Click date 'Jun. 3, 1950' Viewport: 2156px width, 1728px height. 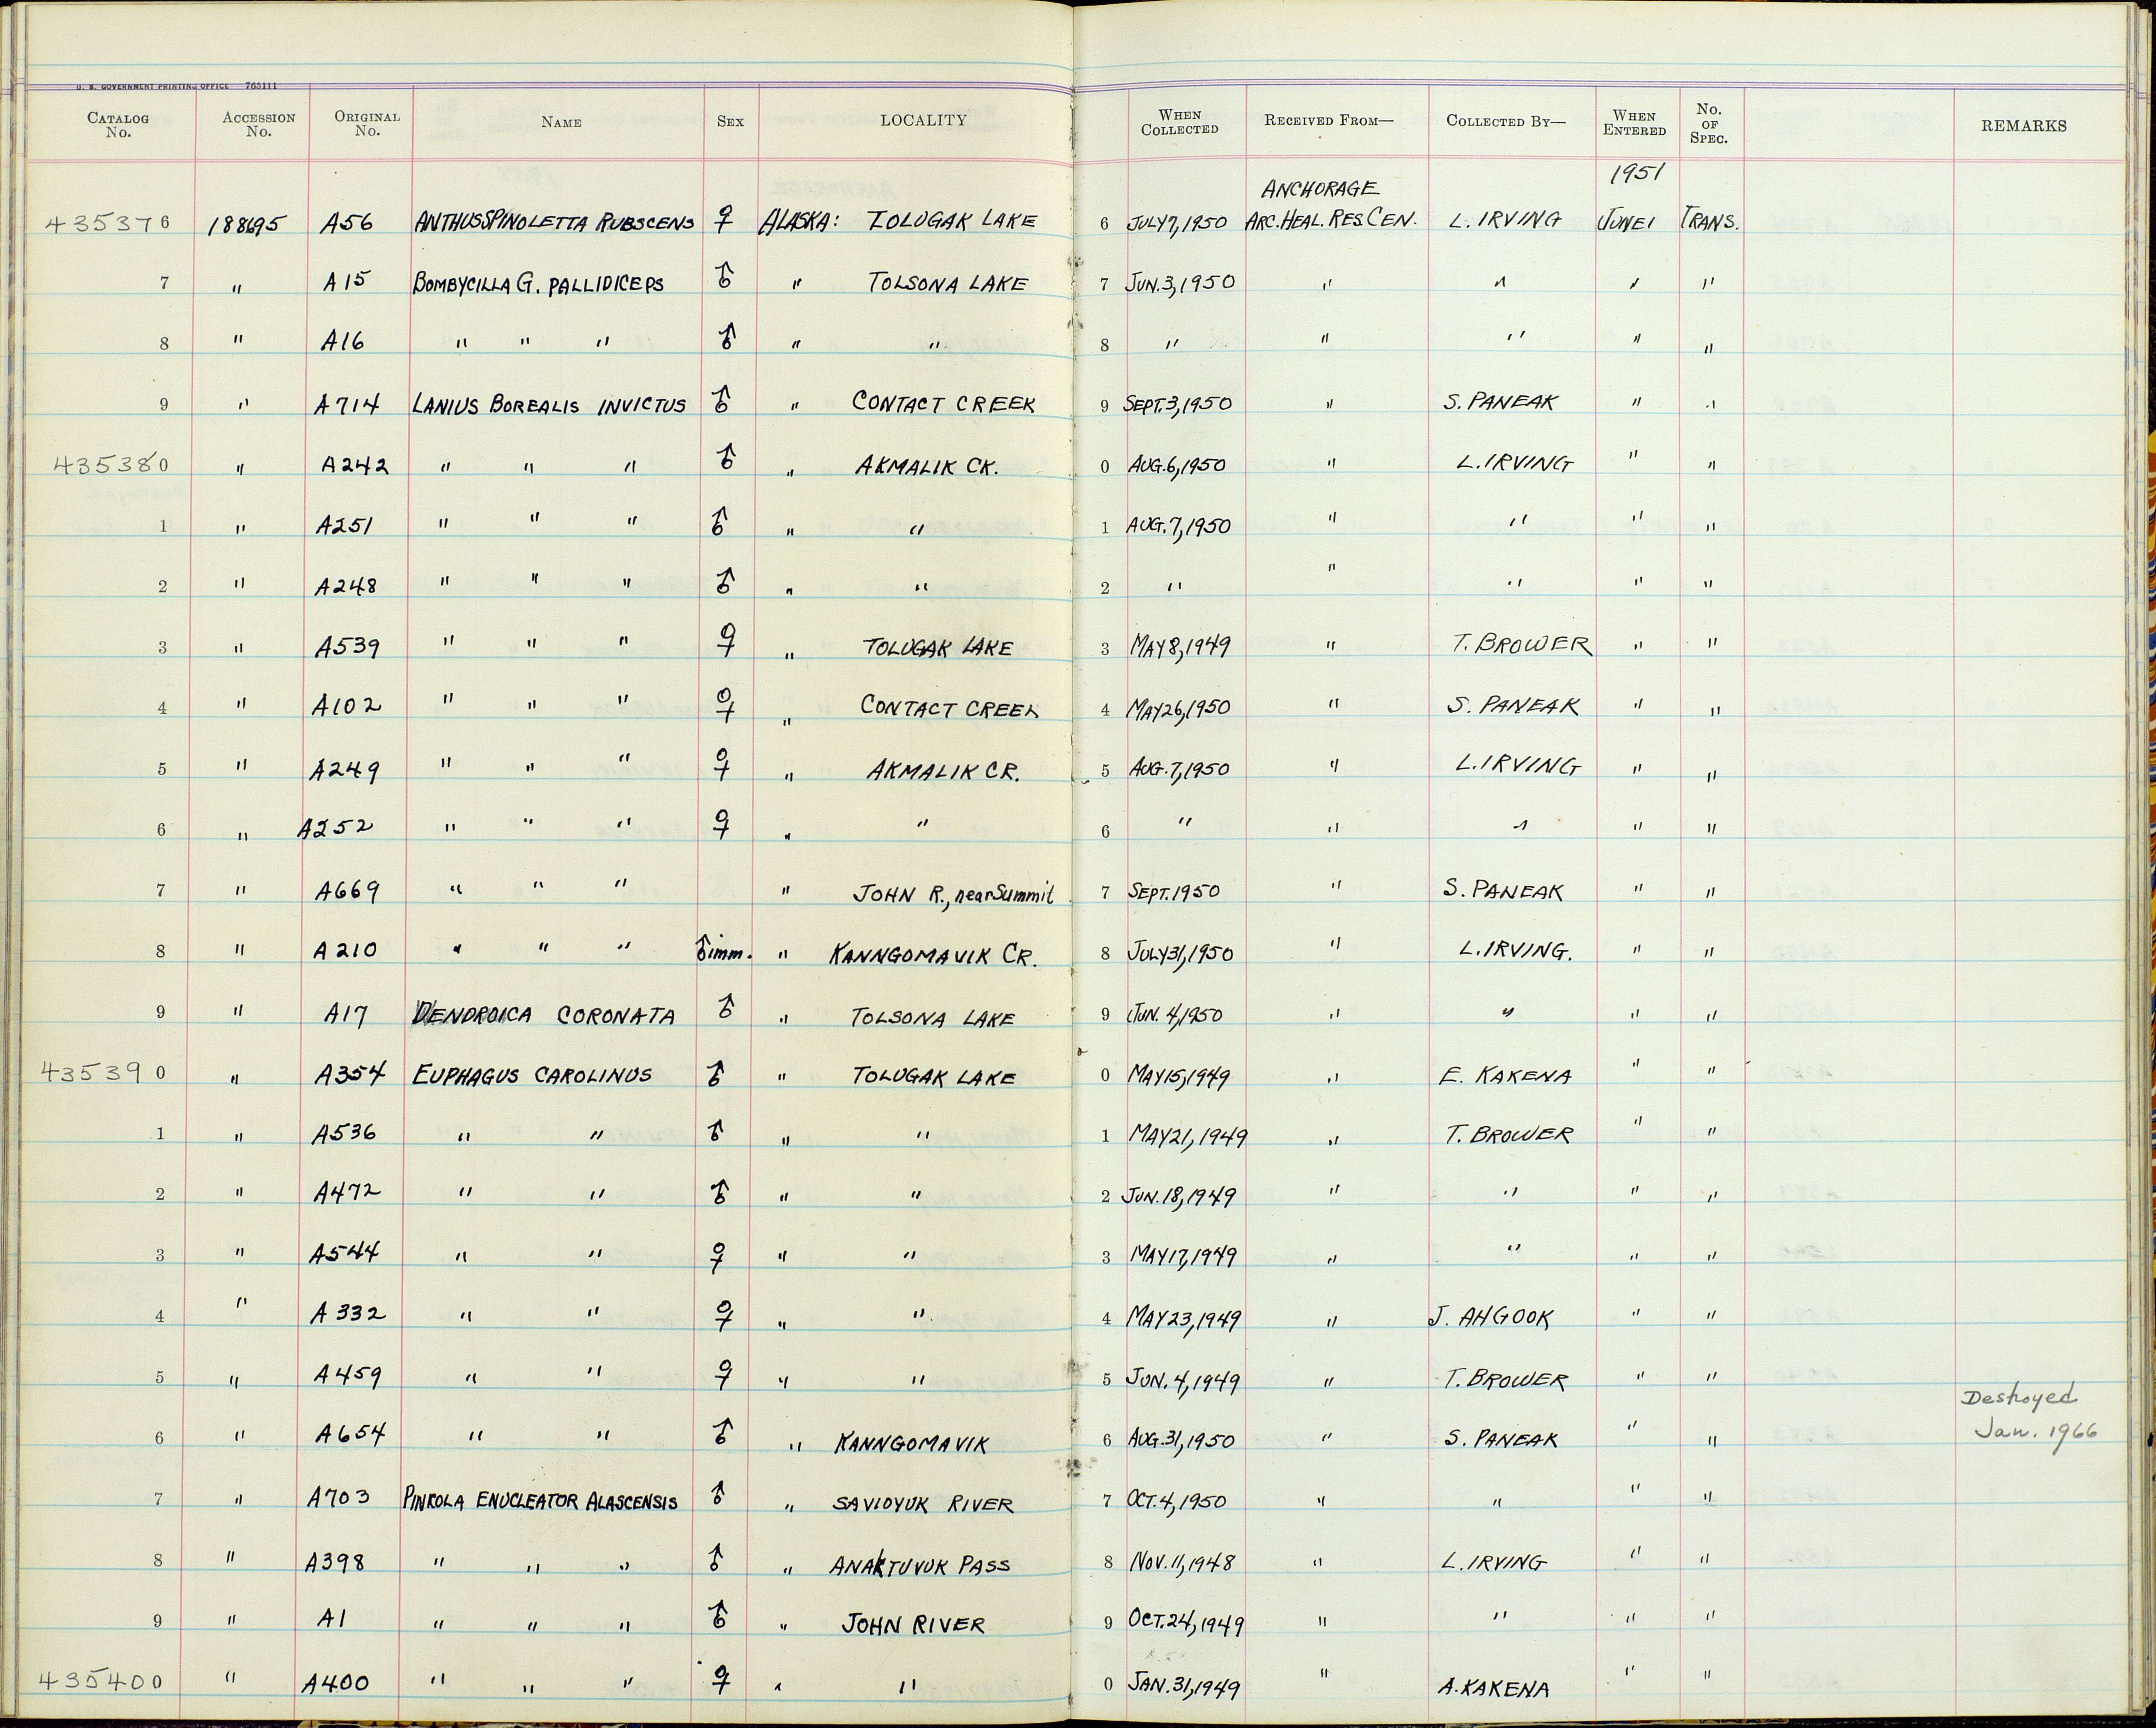tap(1180, 283)
